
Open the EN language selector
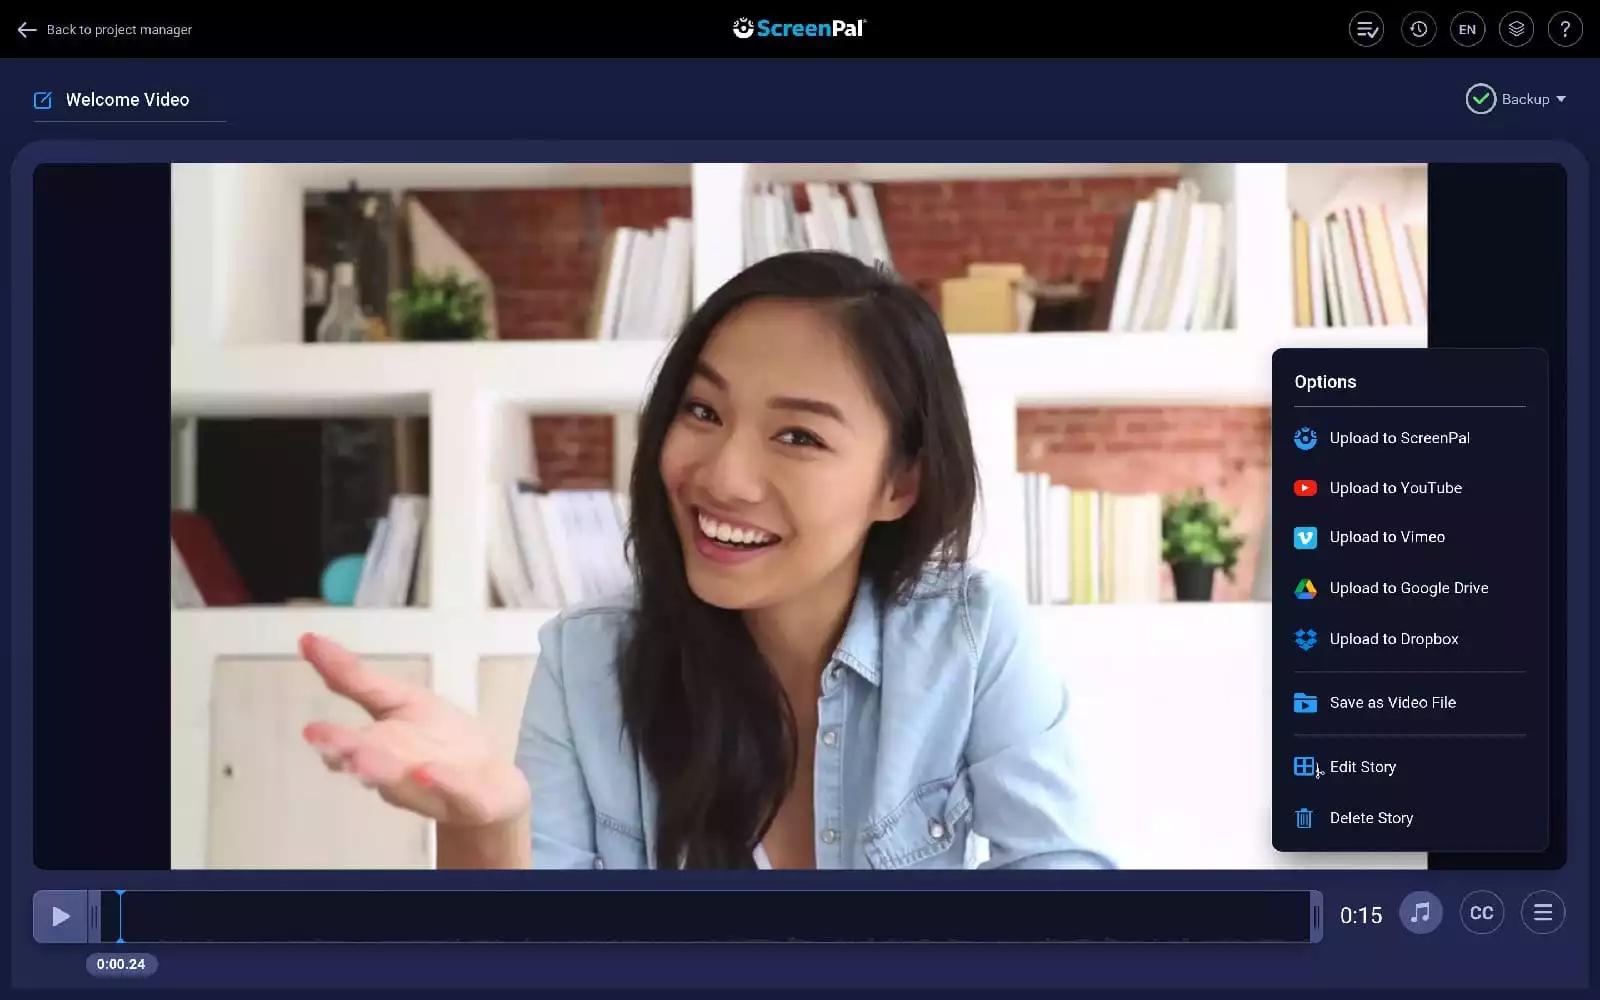1467,29
